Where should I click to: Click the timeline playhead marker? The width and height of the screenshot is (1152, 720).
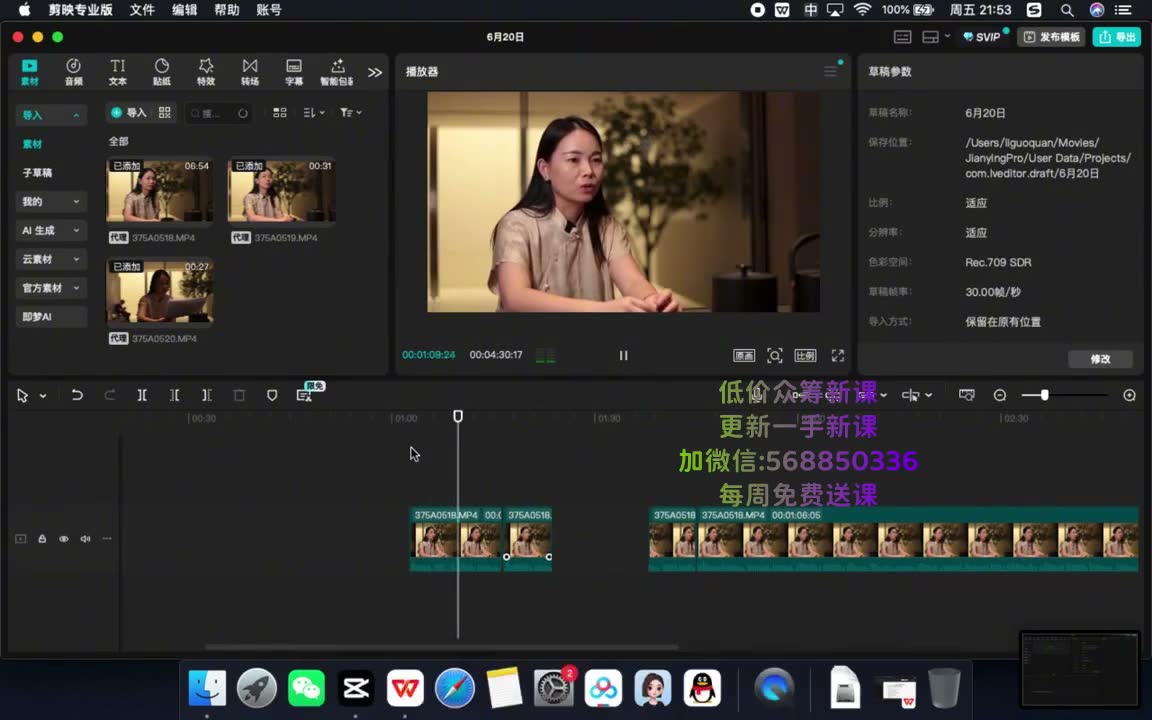tap(458, 417)
